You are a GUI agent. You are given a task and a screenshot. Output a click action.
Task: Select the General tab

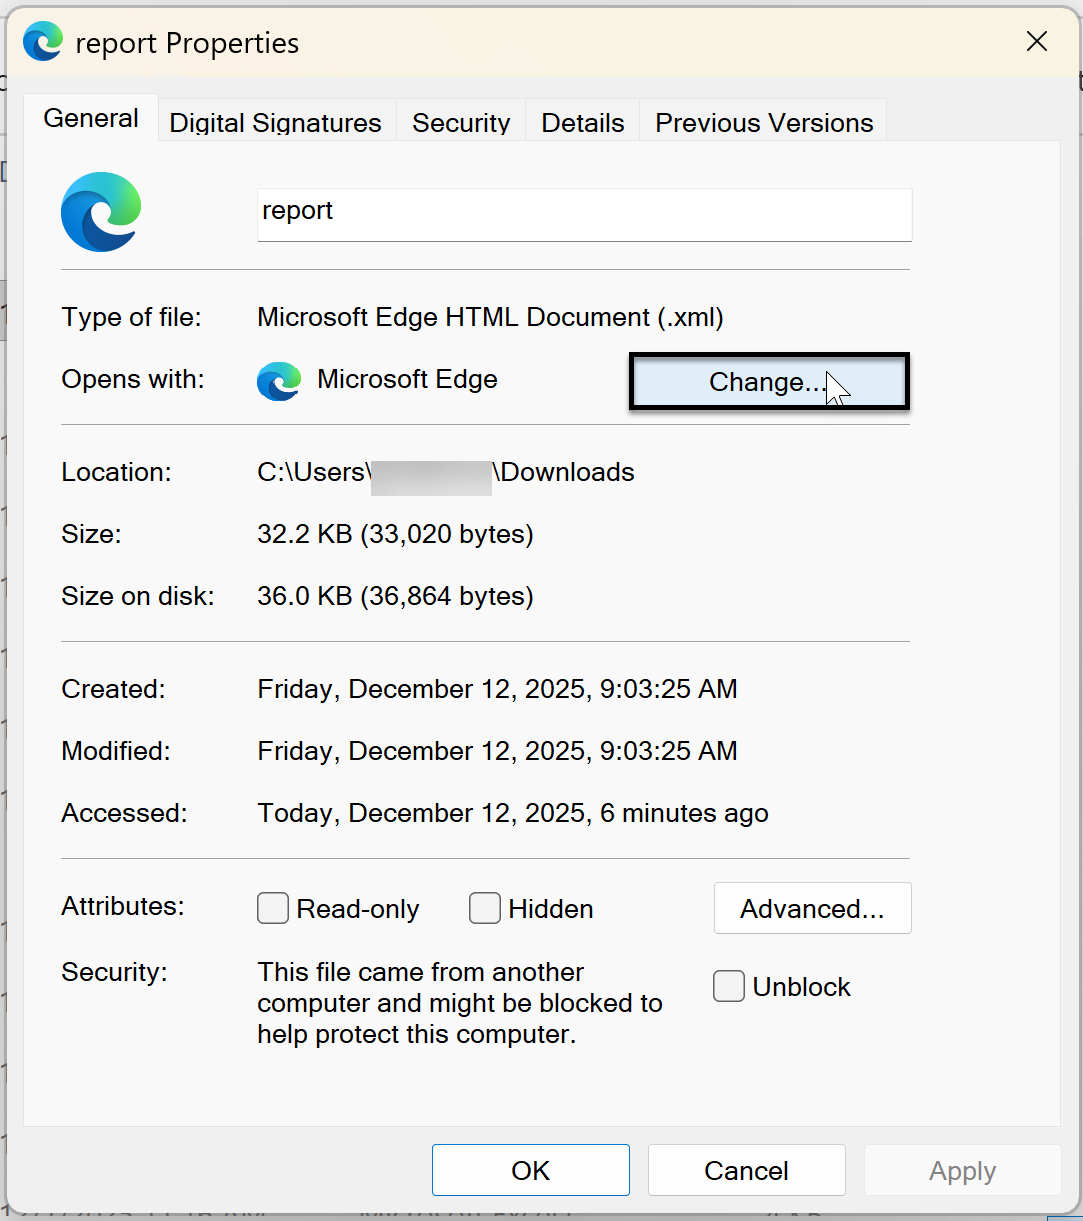click(91, 119)
